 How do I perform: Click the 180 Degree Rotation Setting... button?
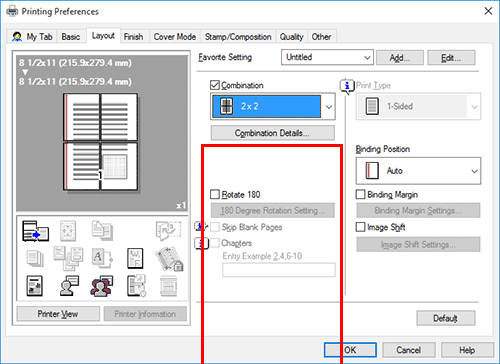tap(272, 210)
